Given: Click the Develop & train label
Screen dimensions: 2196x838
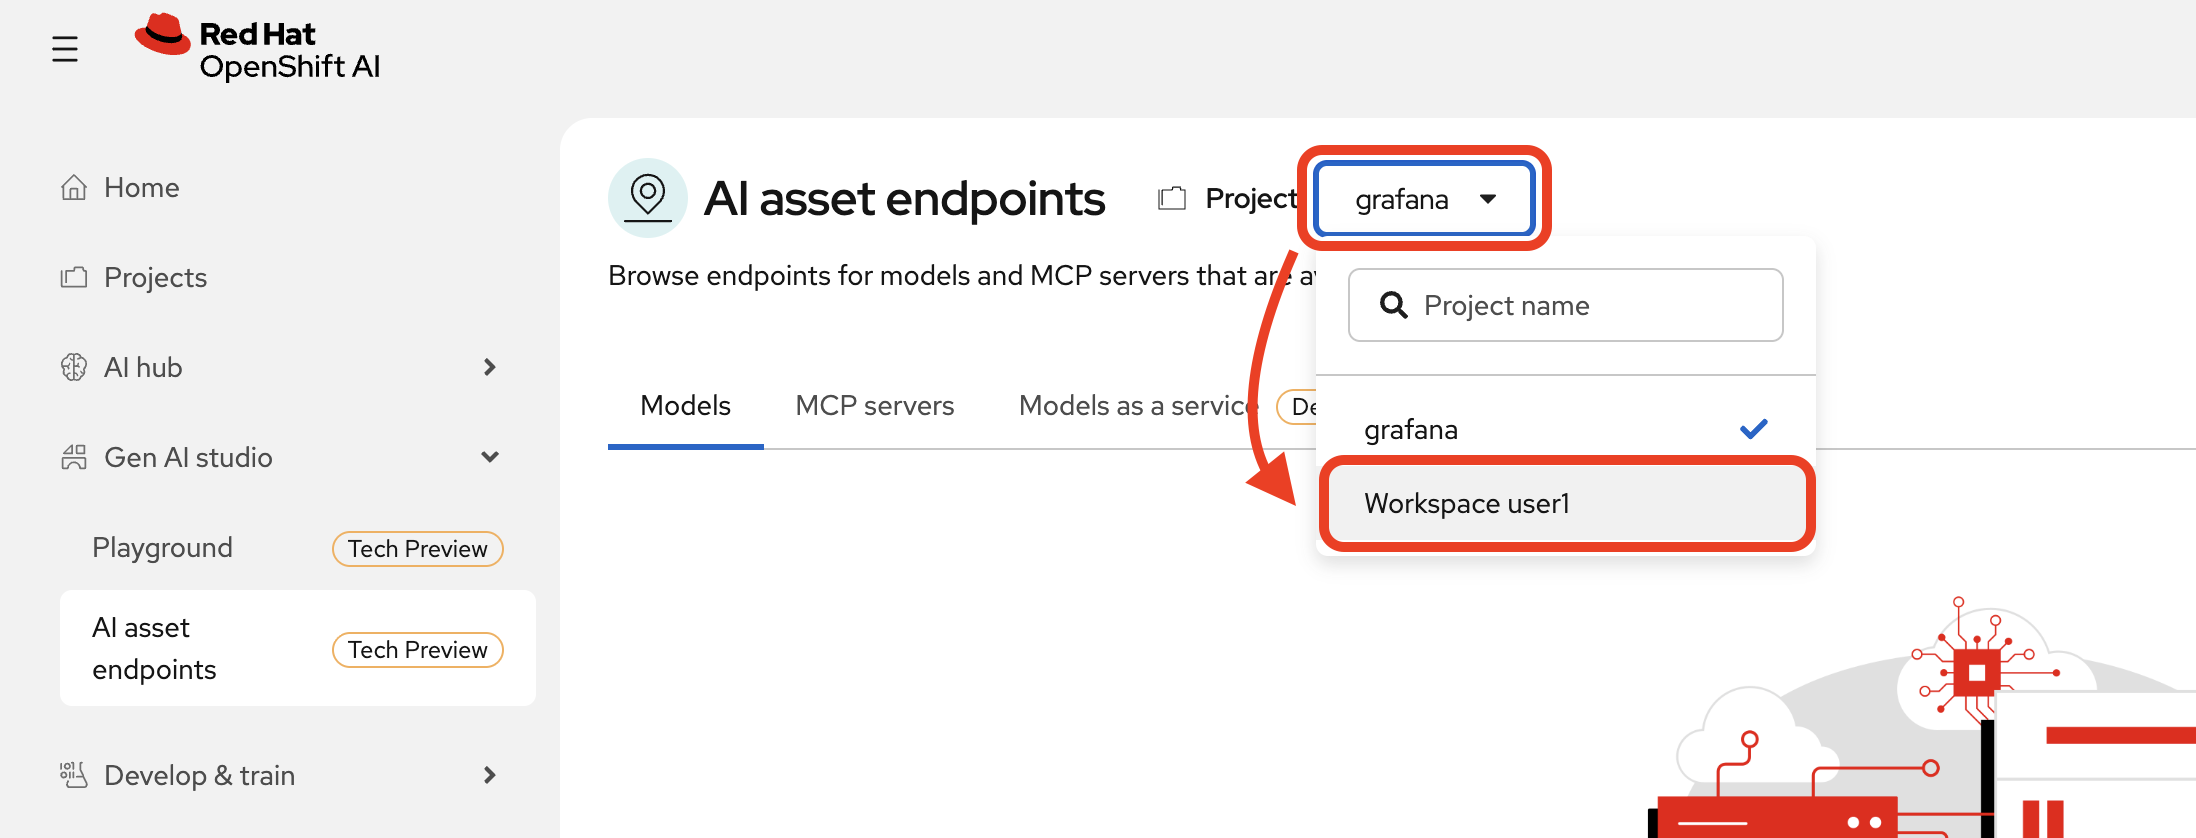Looking at the screenshot, I should [x=199, y=775].
